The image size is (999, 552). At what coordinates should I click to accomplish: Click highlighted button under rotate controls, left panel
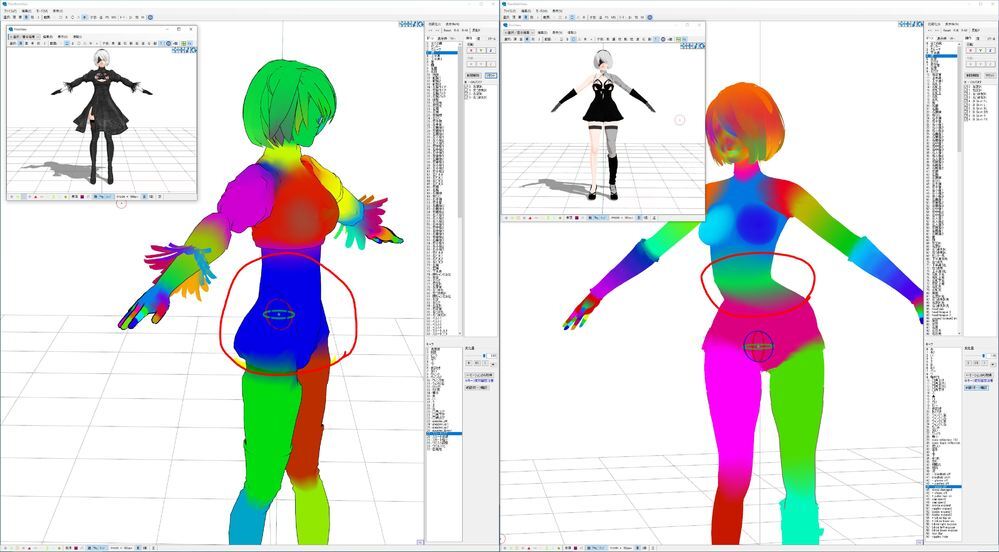coord(491,75)
